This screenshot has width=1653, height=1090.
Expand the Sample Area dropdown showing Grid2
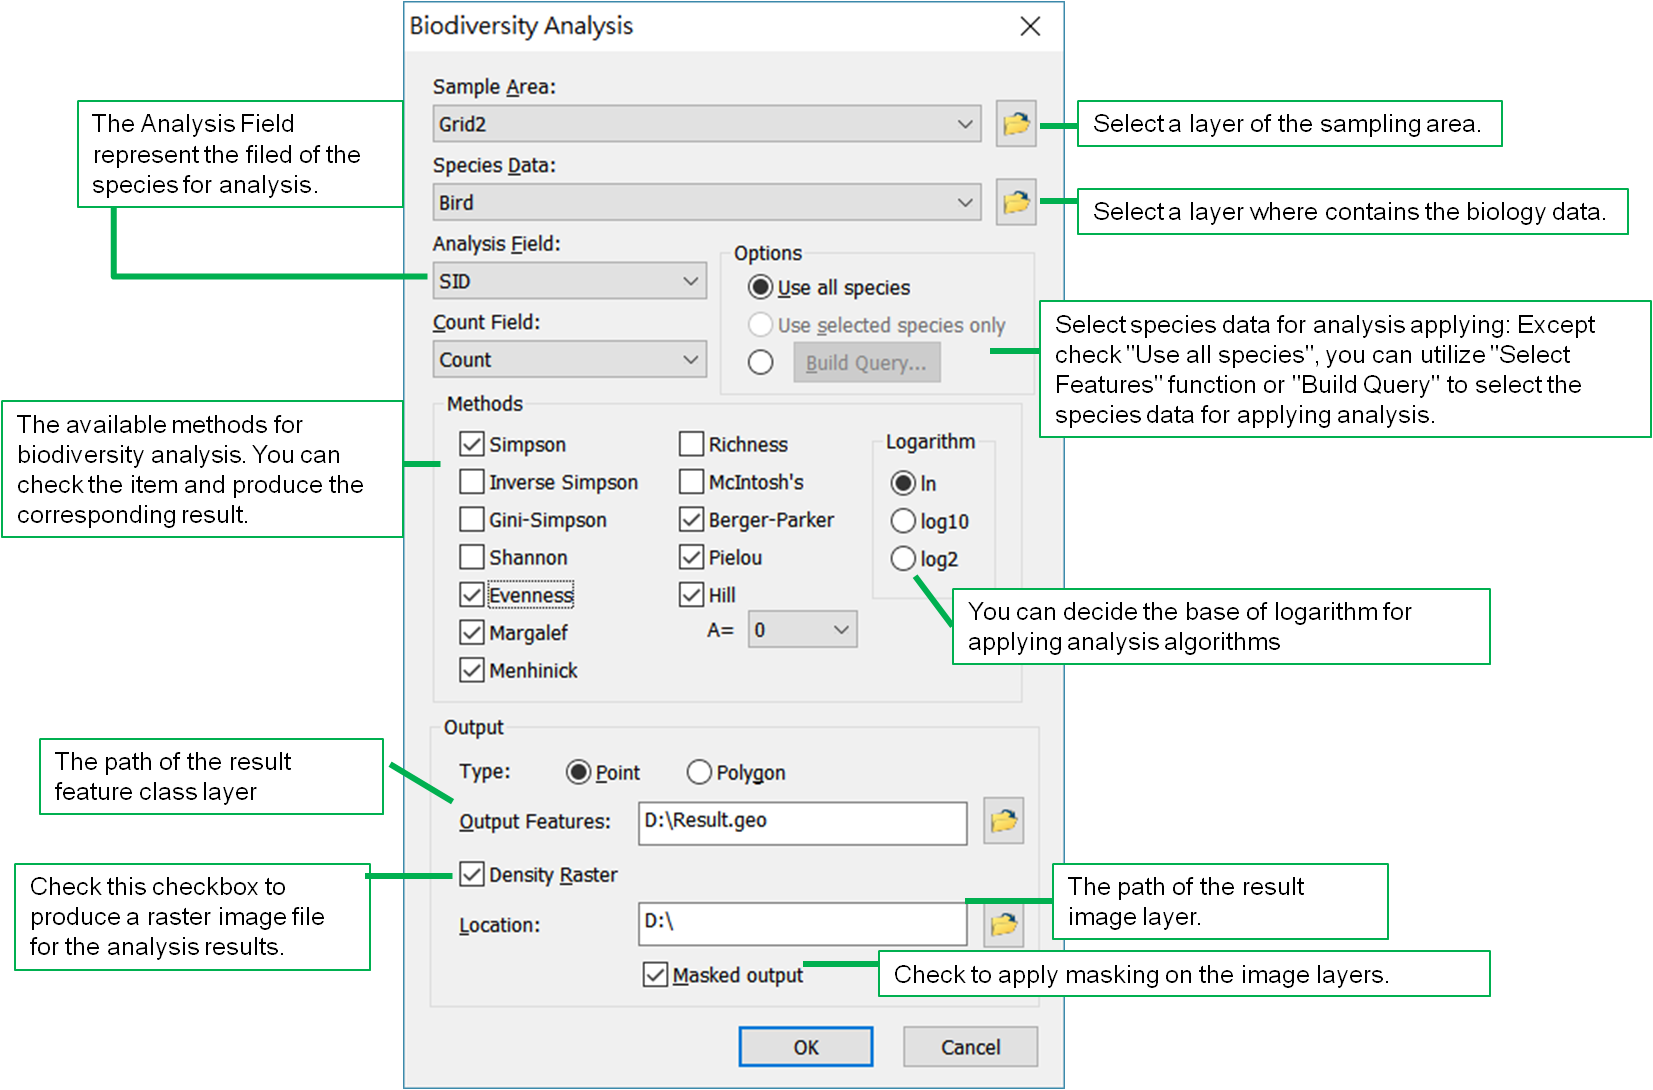[x=964, y=124]
